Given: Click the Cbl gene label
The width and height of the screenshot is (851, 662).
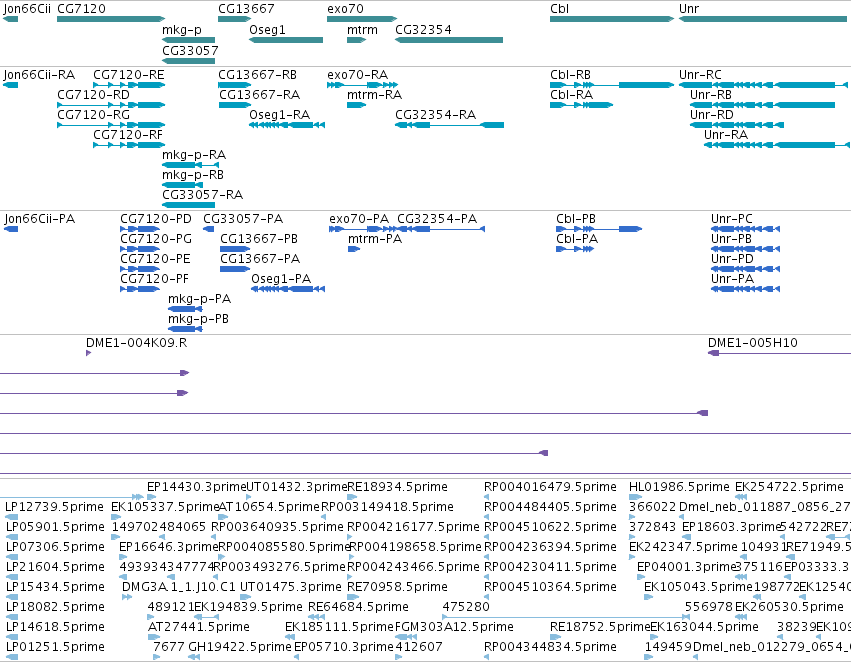Looking at the screenshot, I should [x=560, y=9].
